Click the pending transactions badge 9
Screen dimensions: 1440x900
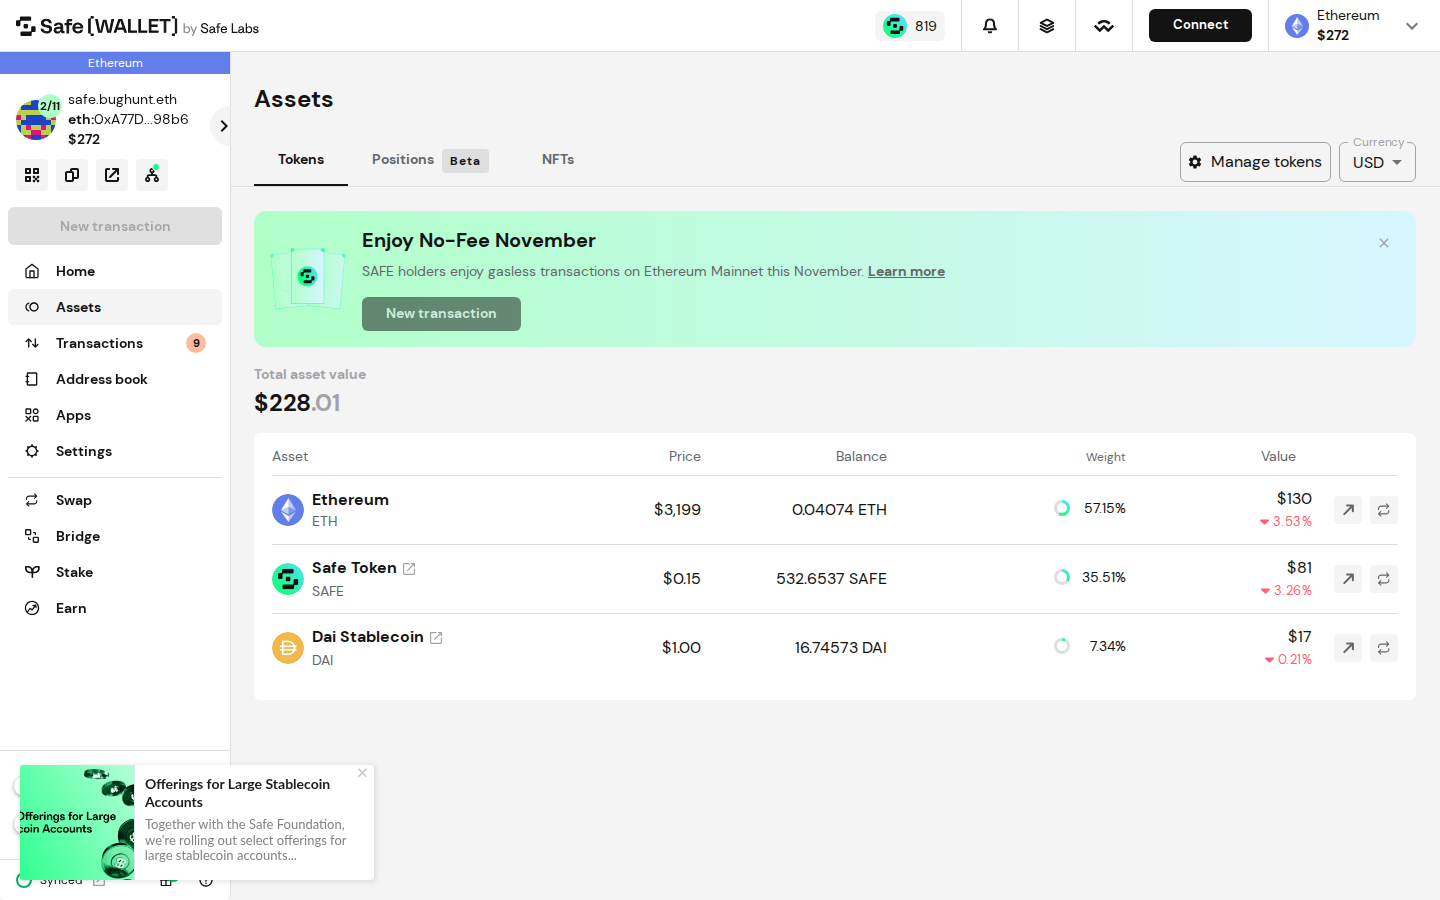(196, 343)
